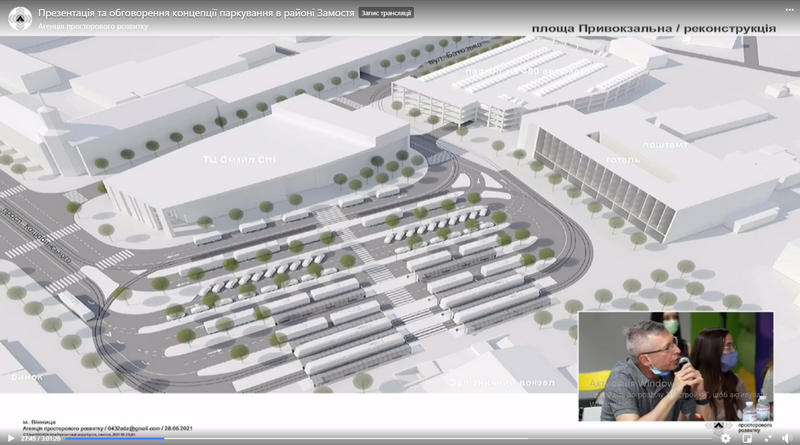
Task: Enter fullscreen mode in player
Action: click(769, 438)
